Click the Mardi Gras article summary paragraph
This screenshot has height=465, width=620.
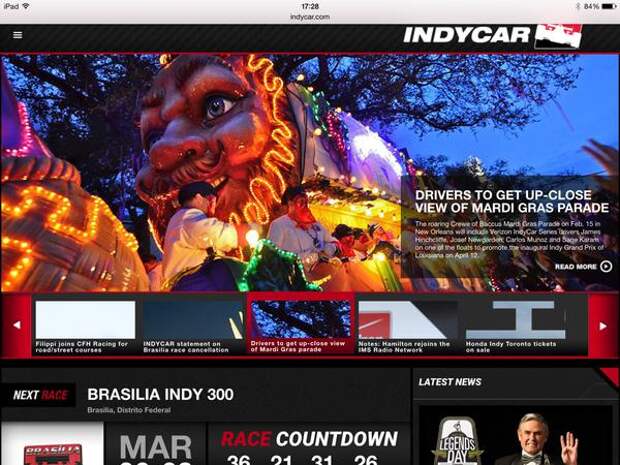(x=509, y=240)
